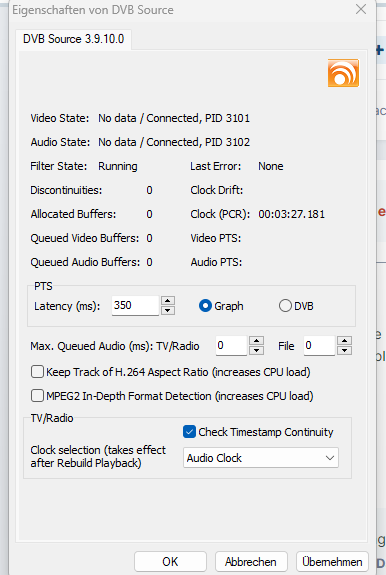
Task: Select the Graph PTS radio button
Action: (x=205, y=306)
